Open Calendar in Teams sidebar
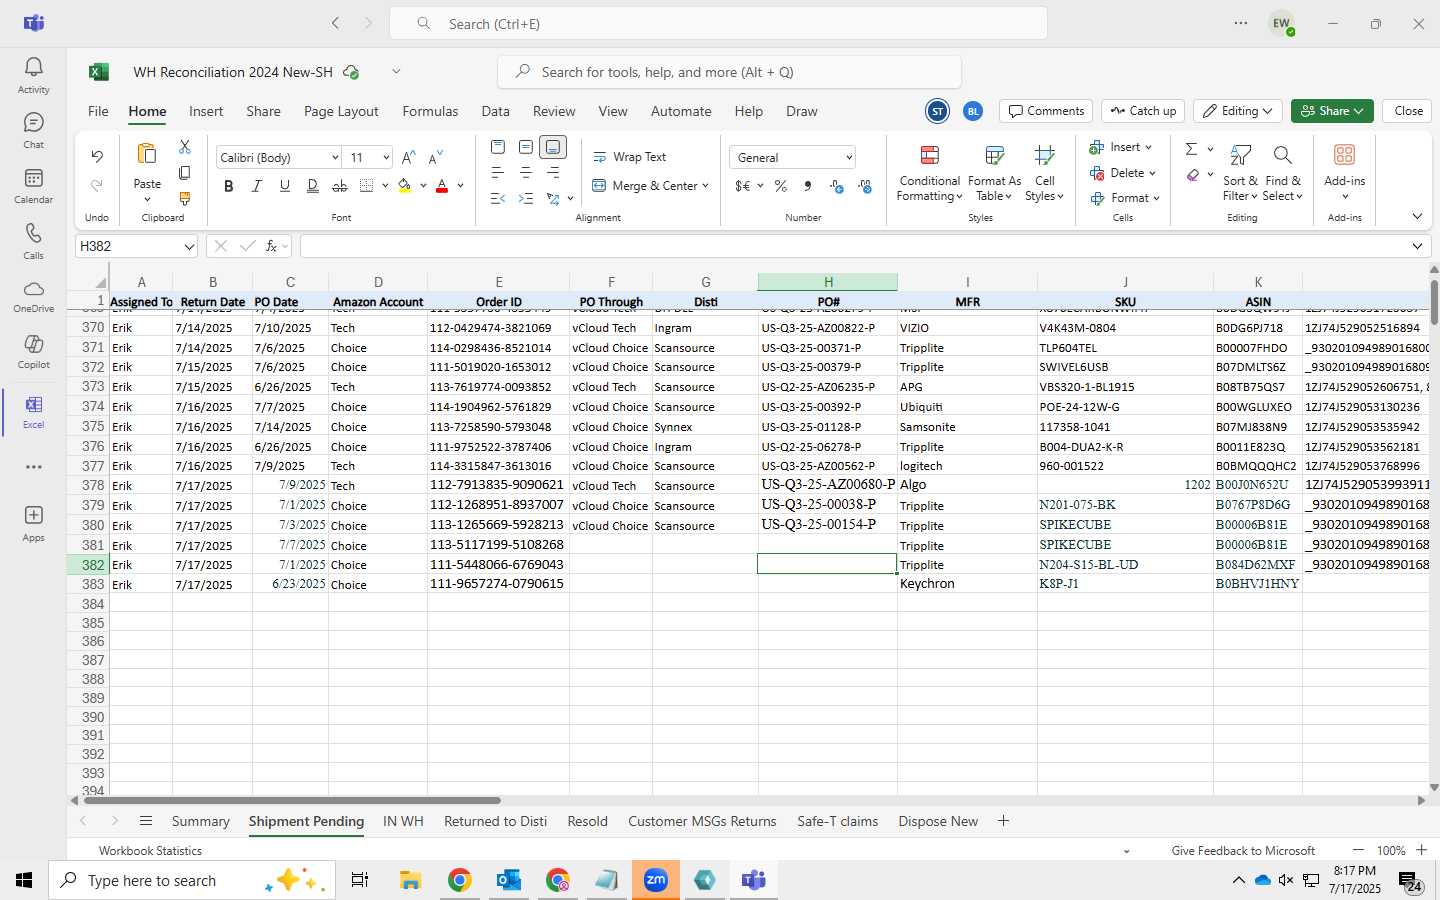Screen dimensions: 1440x900 pyautogui.click(x=33, y=185)
